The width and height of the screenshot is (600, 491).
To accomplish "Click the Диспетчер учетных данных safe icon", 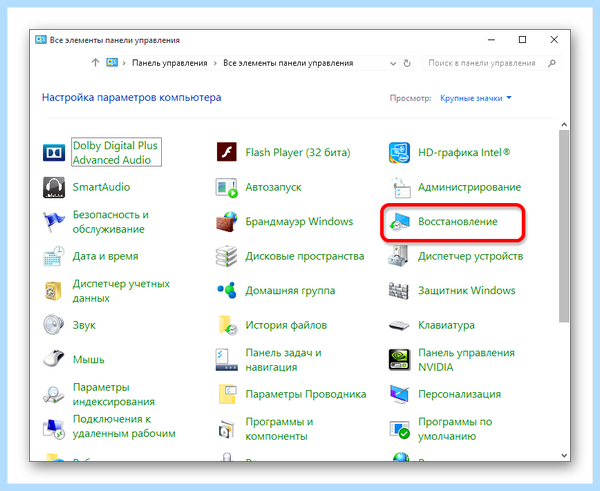I will click(53, 291).
